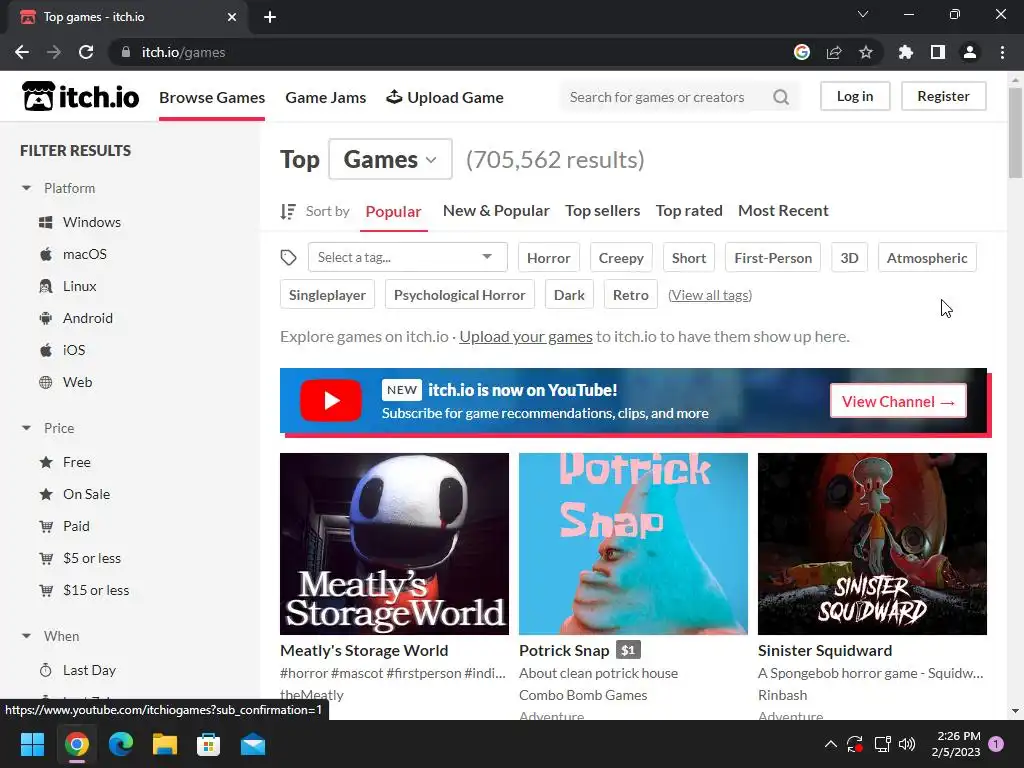This screenshot has width=1024, height=768.
Task: Open the Sinister Squidward thumbnail
Action: 872,544
